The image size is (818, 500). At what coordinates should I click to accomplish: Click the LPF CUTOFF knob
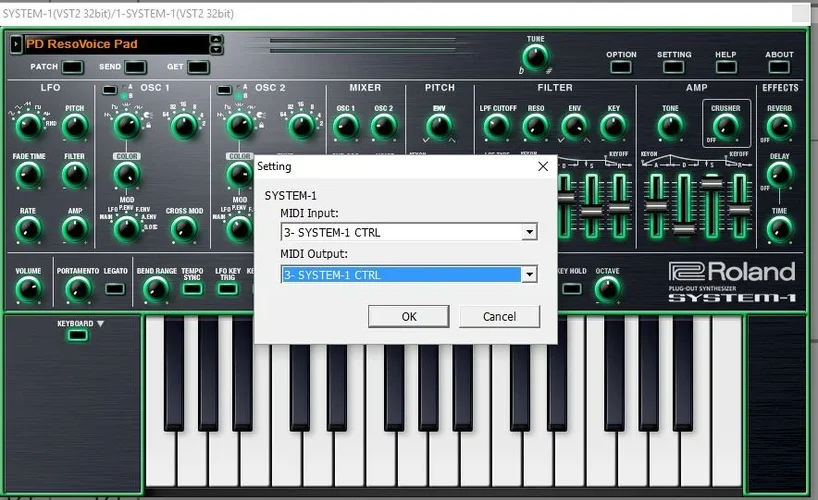497,127
